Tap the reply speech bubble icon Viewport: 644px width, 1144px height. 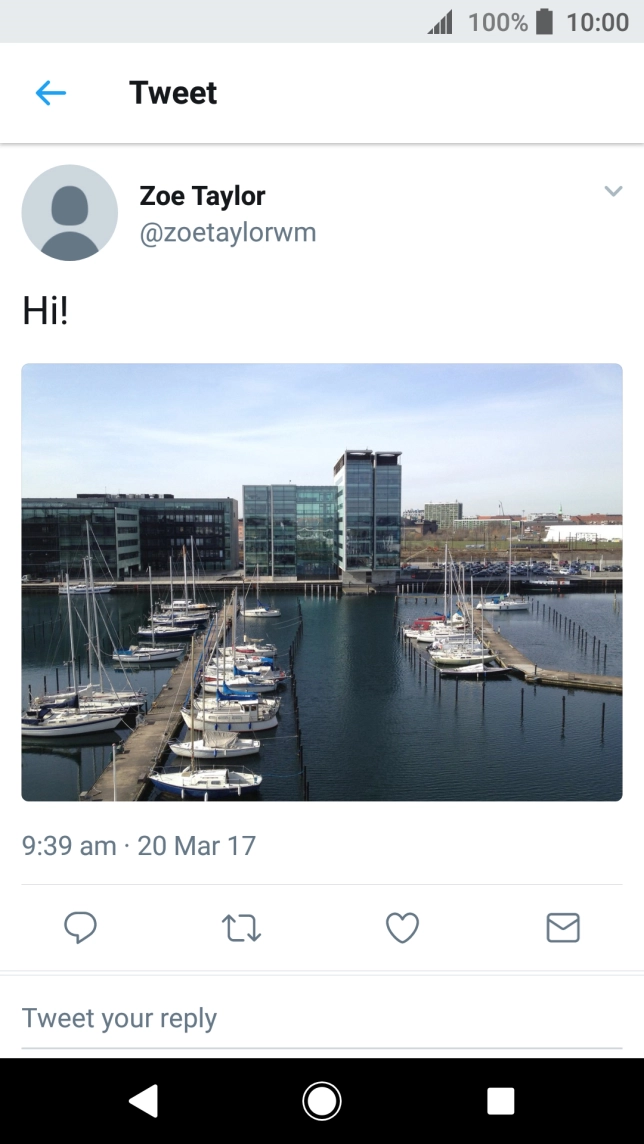80,929
